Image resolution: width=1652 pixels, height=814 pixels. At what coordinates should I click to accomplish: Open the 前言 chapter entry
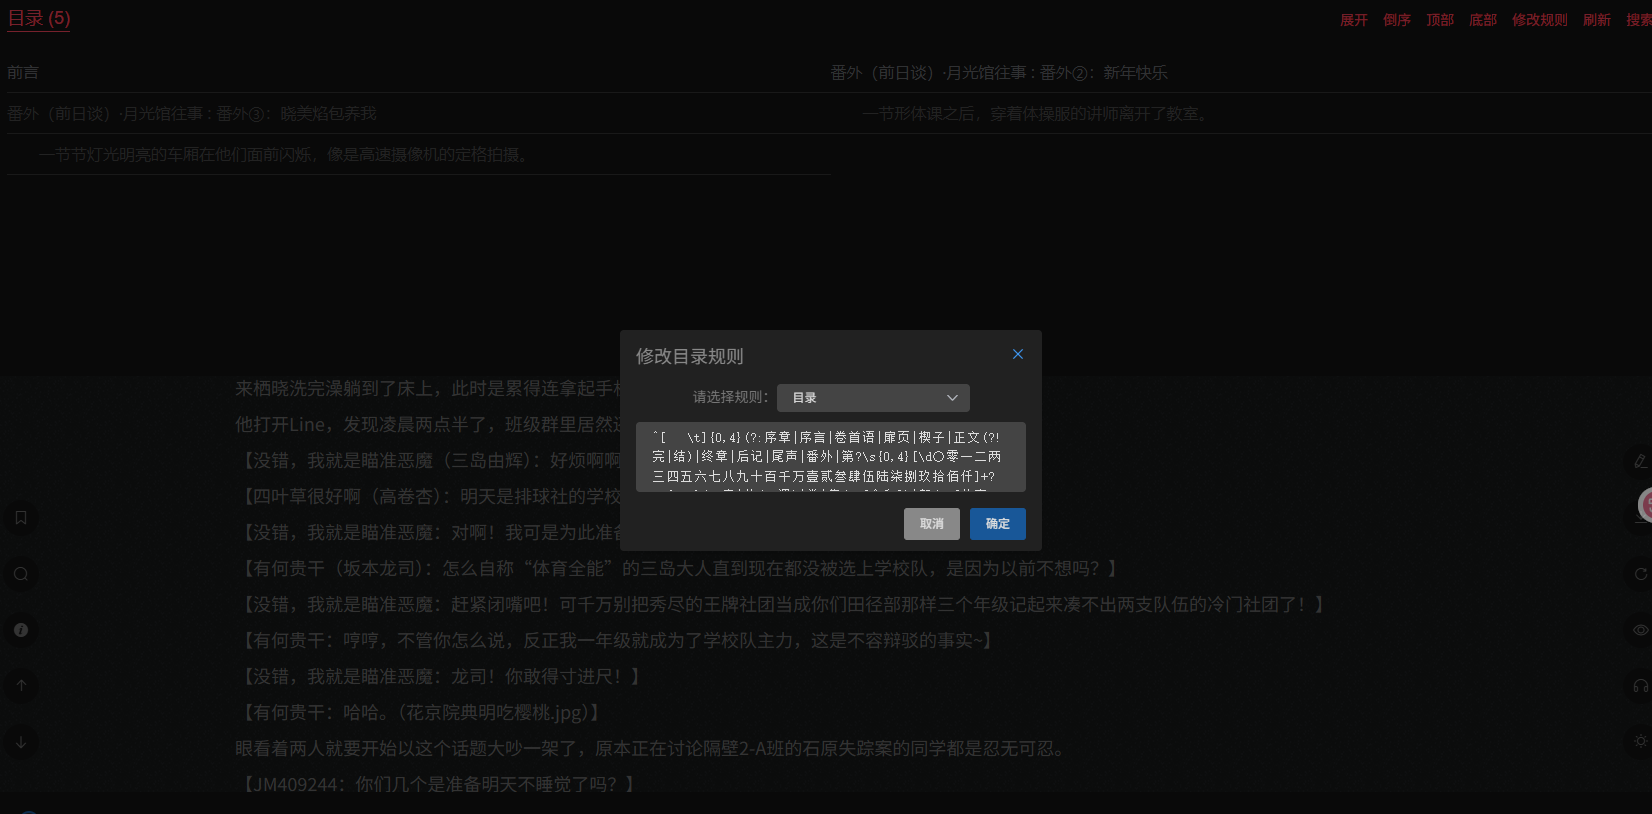(23, 73)
